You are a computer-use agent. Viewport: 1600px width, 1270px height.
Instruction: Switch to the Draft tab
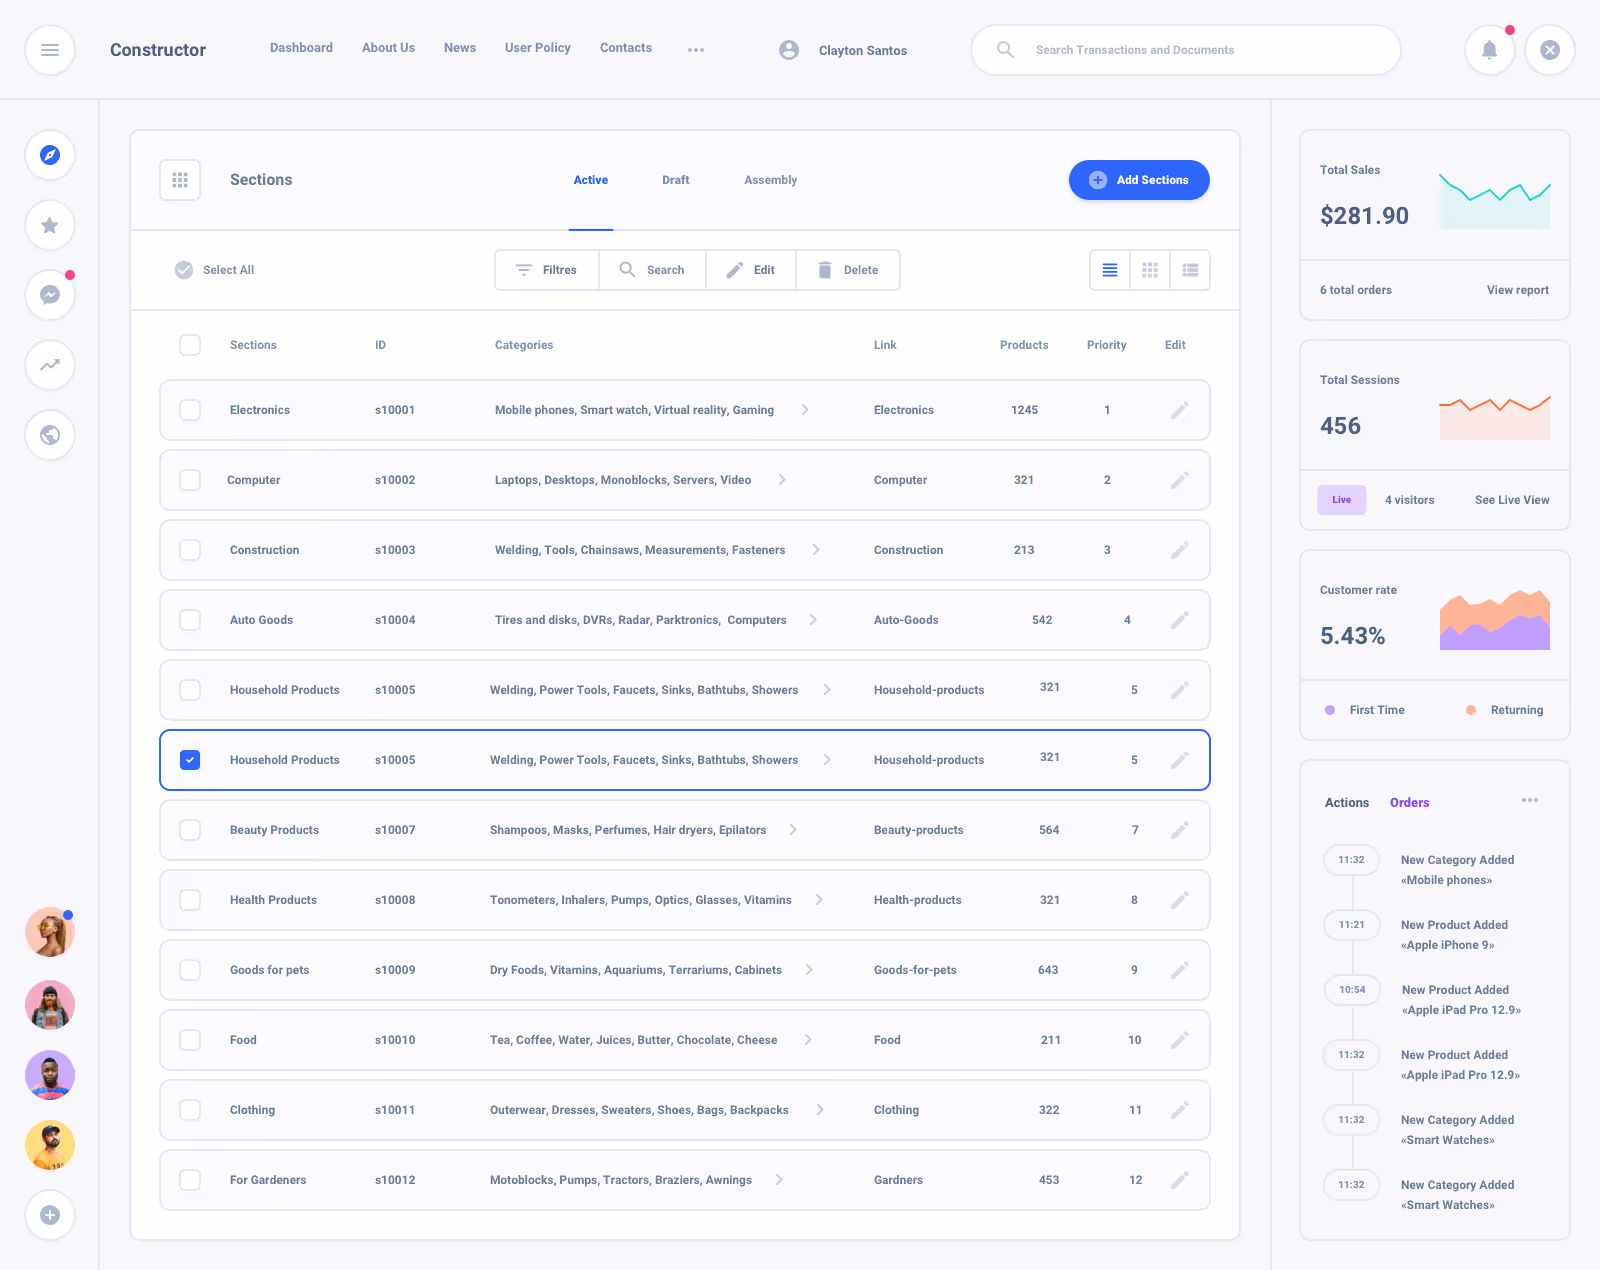point(676,180)
